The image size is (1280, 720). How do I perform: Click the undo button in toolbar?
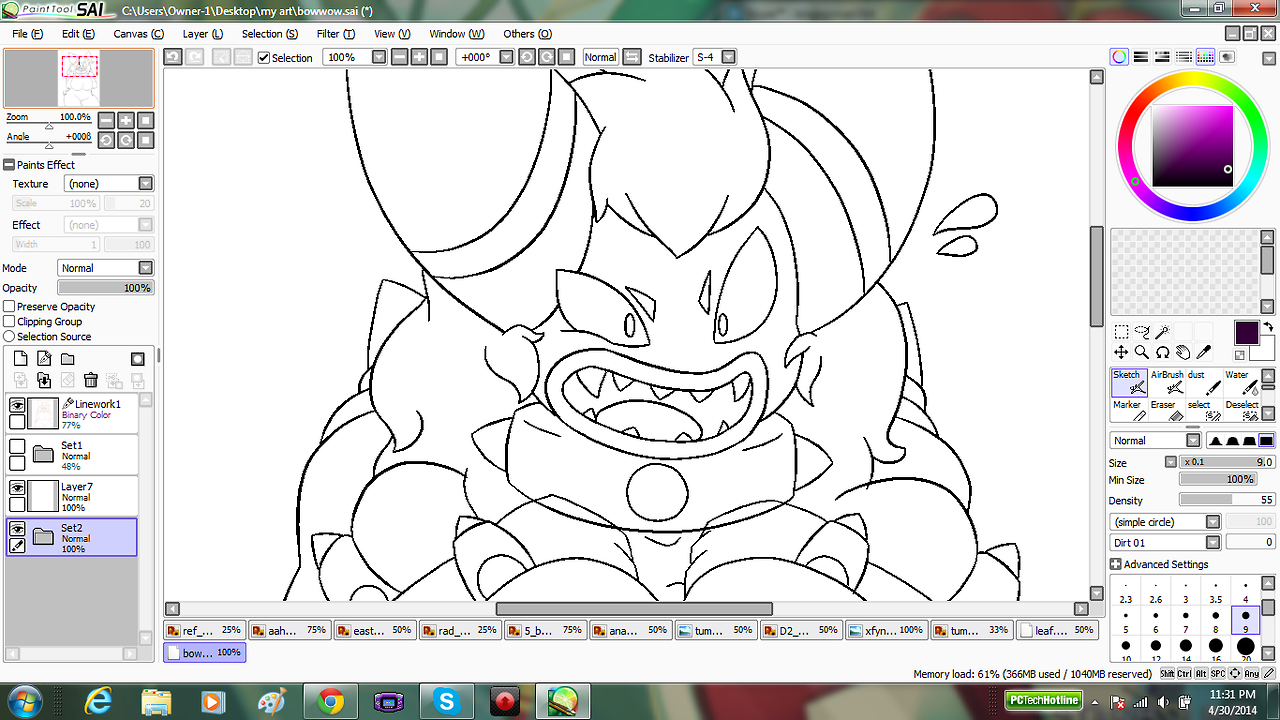173,58
